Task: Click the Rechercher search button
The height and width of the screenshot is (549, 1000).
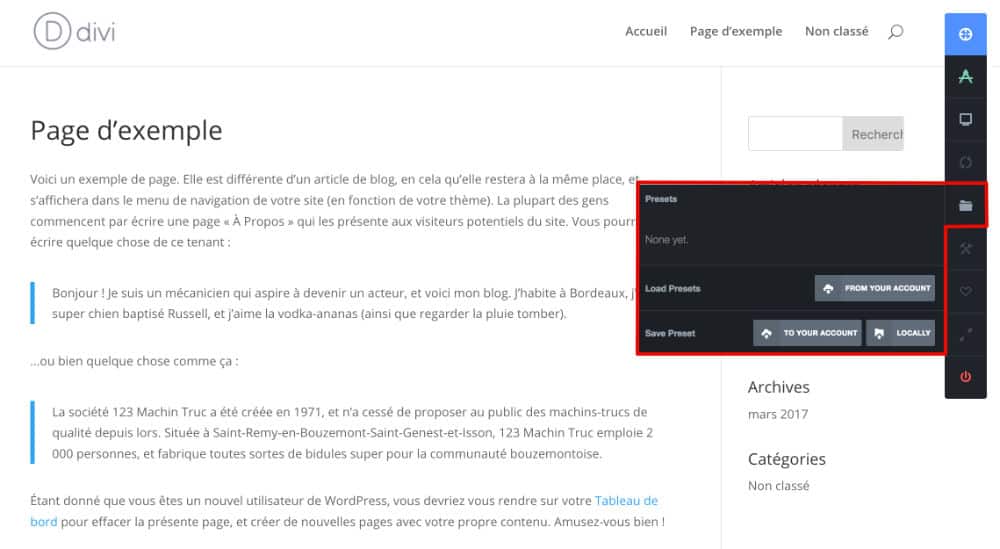Action: click(873, 134)
